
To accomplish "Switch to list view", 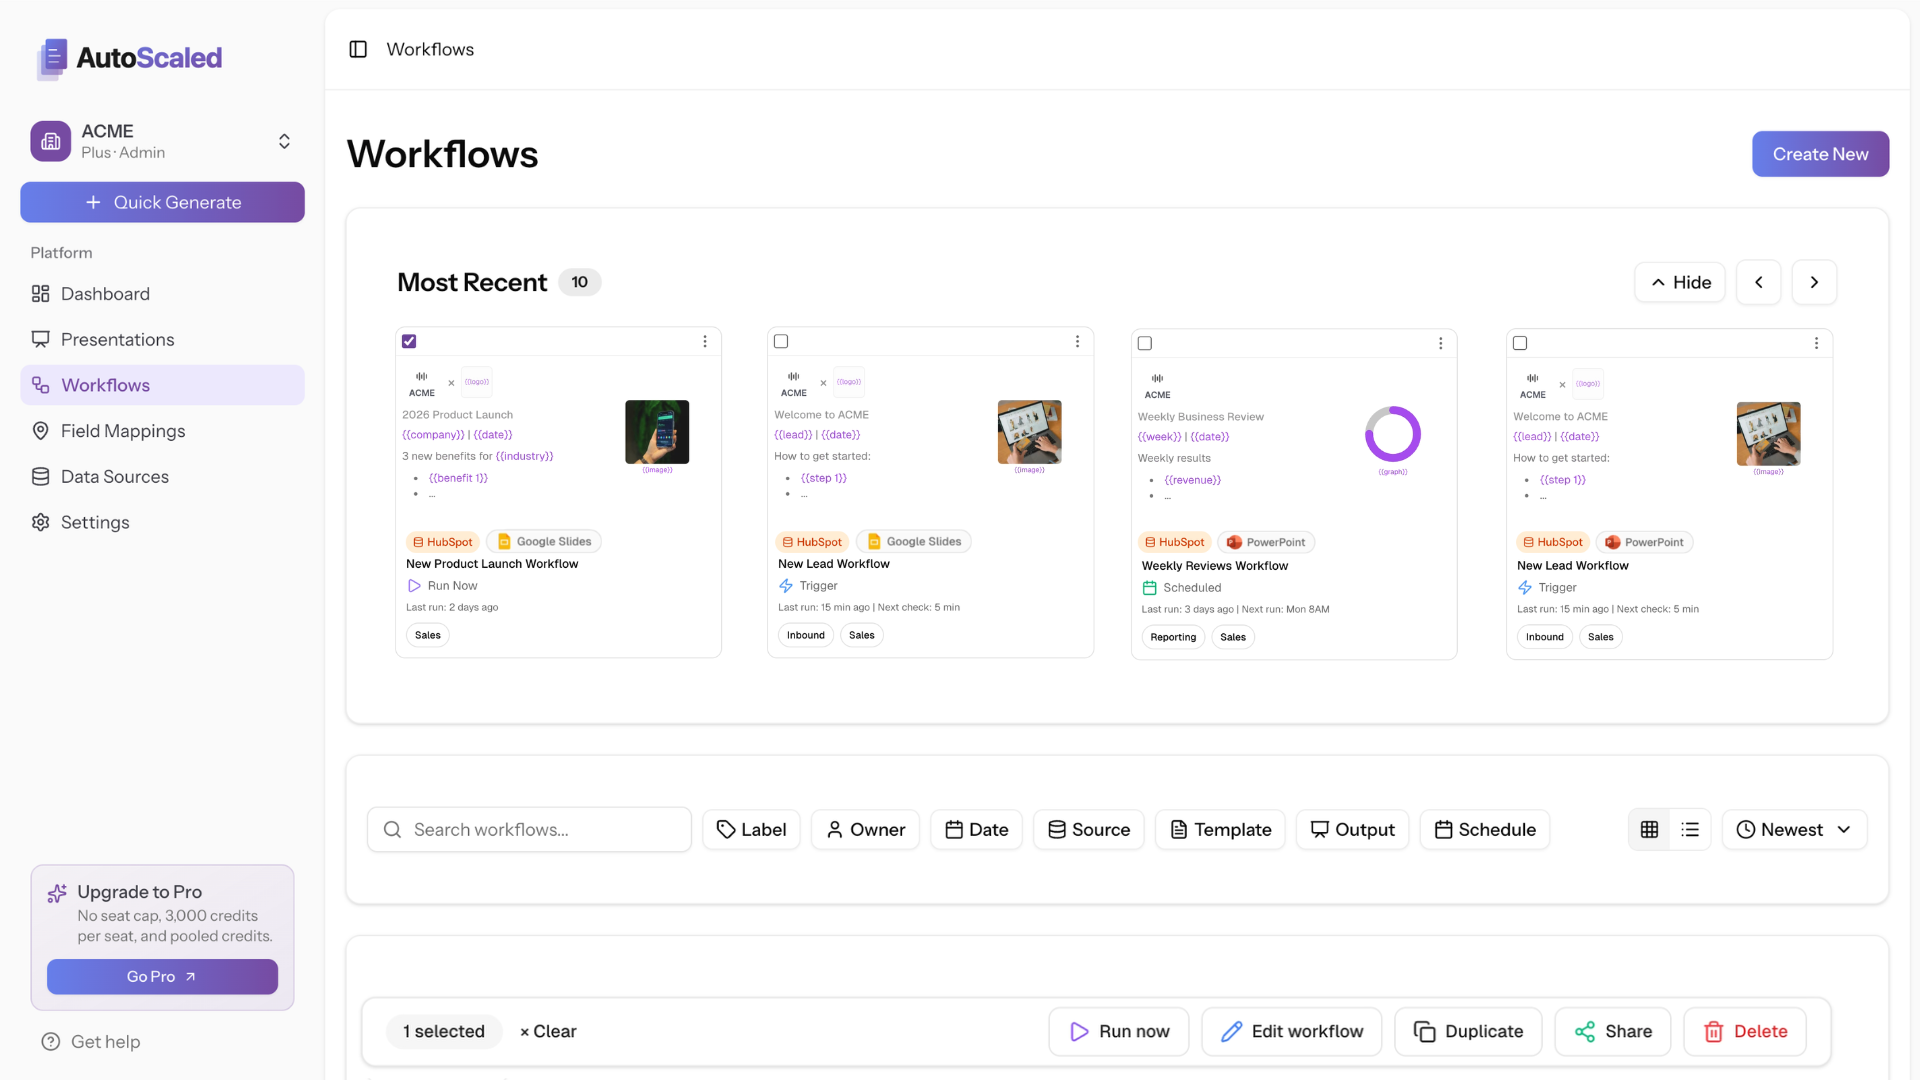I will click(1690, 830).
